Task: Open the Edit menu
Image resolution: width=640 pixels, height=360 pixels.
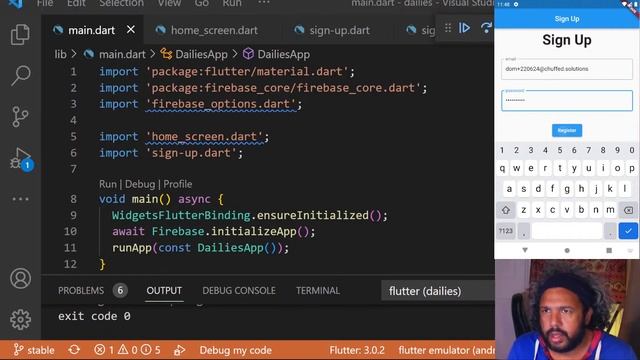Action: [76, 3]
